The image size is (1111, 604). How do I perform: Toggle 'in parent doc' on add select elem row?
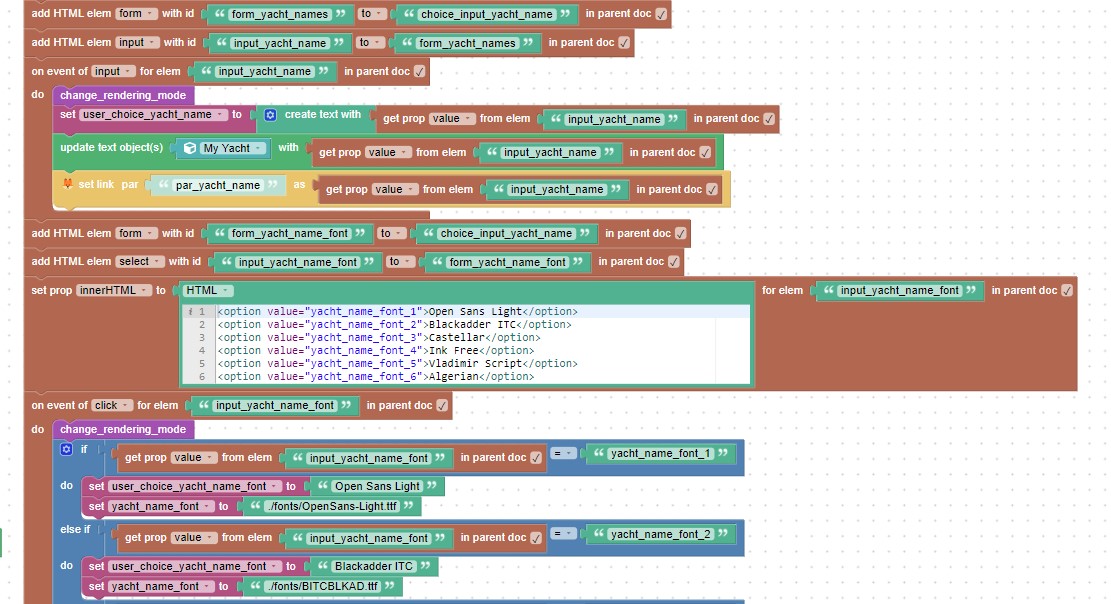674,262
